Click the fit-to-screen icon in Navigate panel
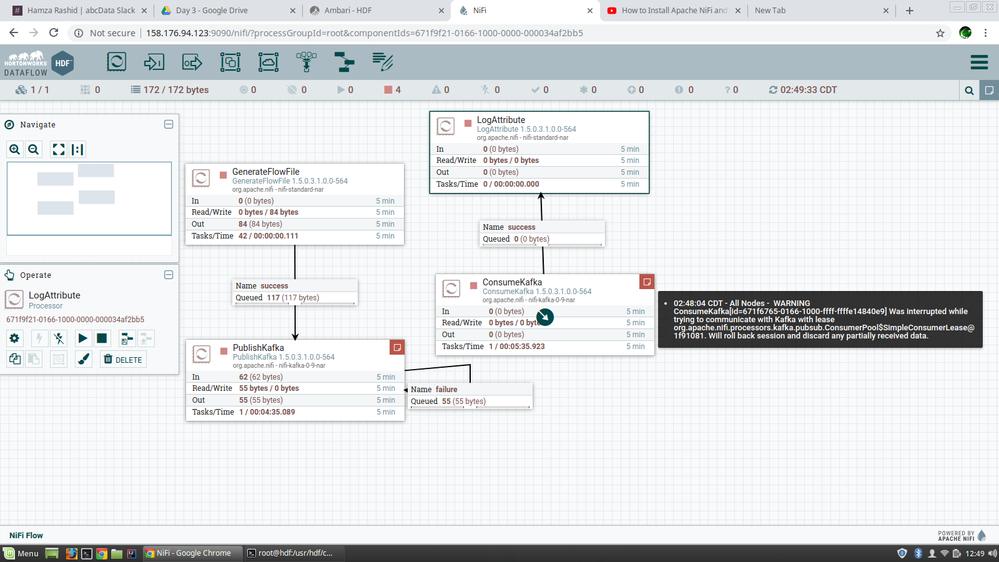Viewport: 999px width, 562px height. click(58, 149)
